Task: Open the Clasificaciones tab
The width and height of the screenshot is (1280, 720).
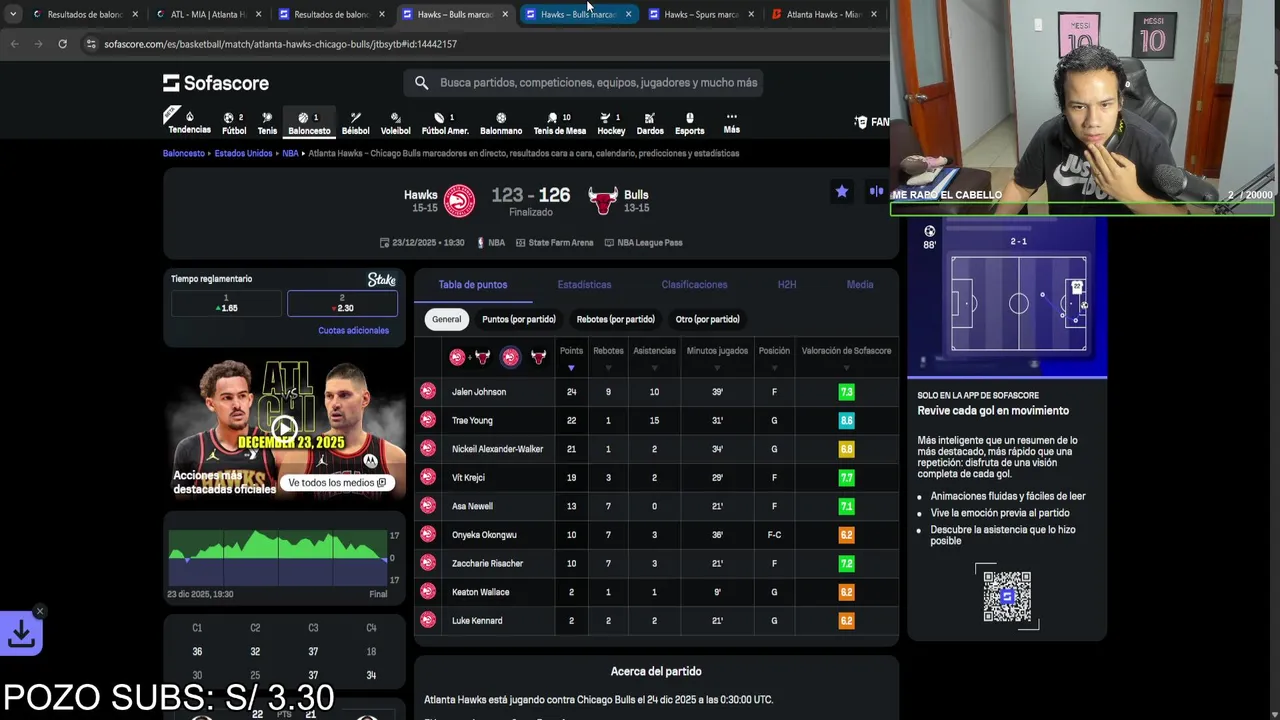Action: 694,285
